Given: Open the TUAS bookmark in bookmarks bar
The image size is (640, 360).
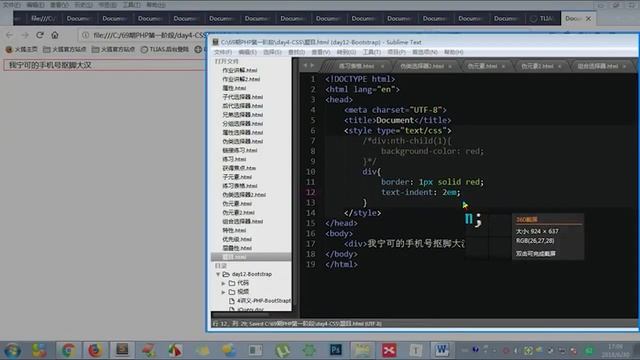Looking at the screenshot, I should pyautogui.click(x=165, y=49).
